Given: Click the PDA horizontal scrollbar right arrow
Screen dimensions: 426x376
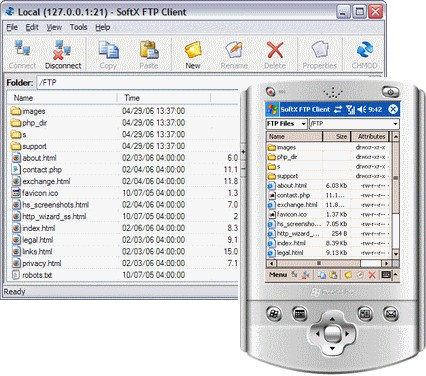Looking at the screenshot, I should [x=387, y=263].
